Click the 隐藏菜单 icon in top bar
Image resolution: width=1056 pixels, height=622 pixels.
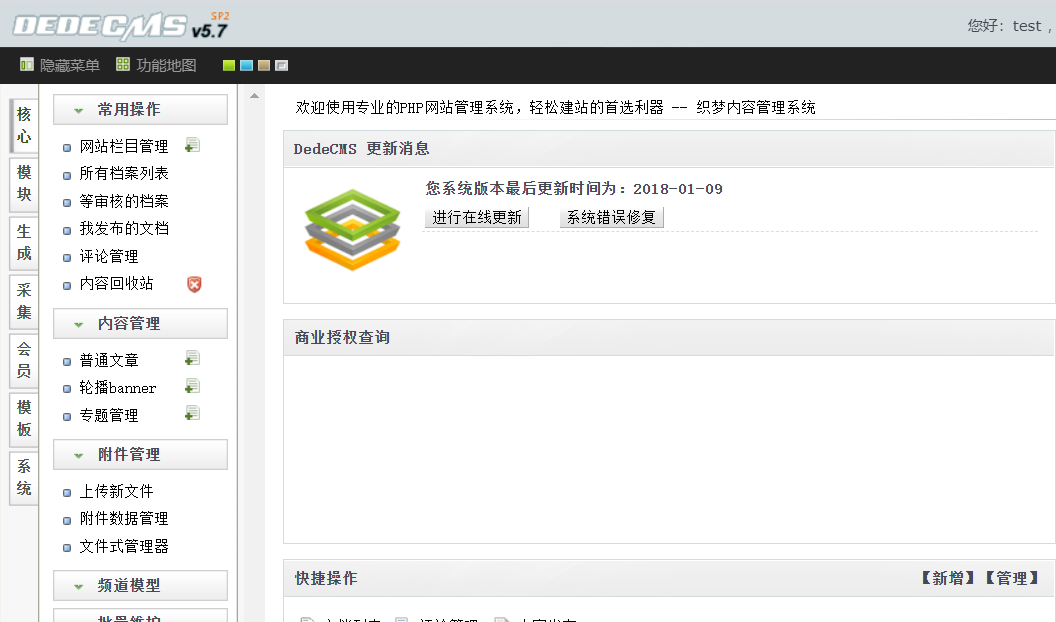click(27, 65)
